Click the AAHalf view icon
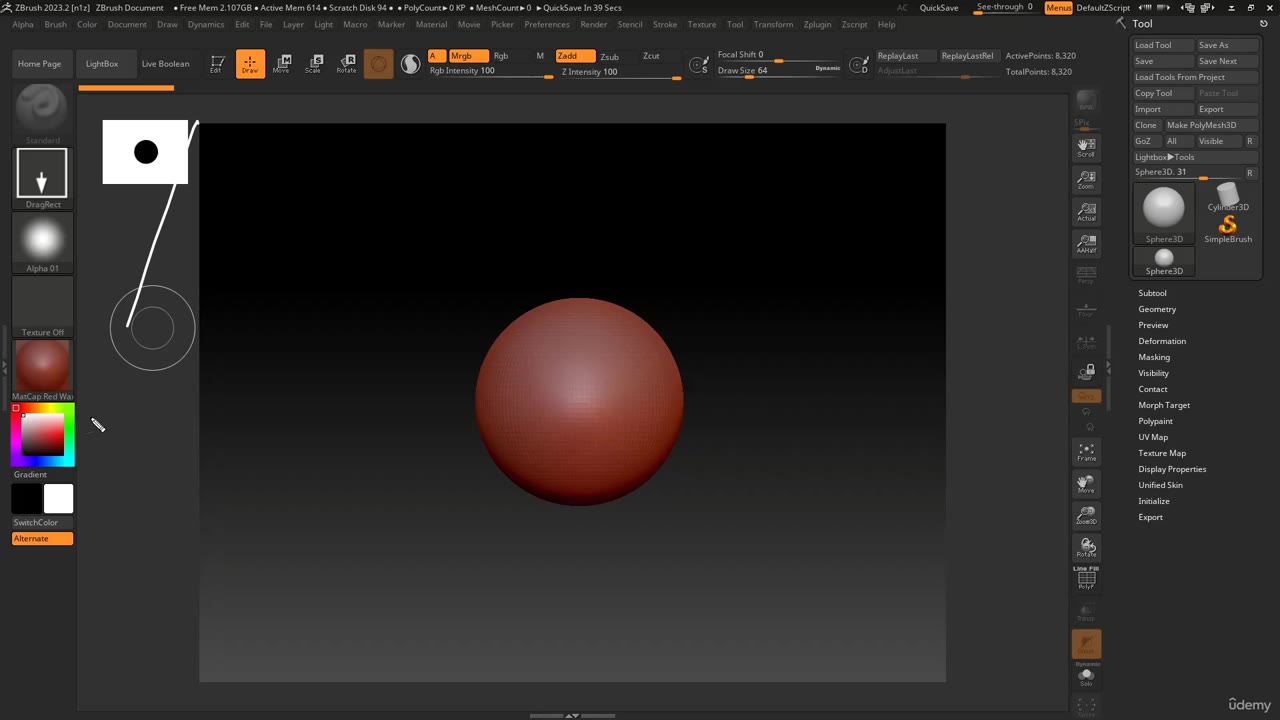 click(x=1086, y=243)
